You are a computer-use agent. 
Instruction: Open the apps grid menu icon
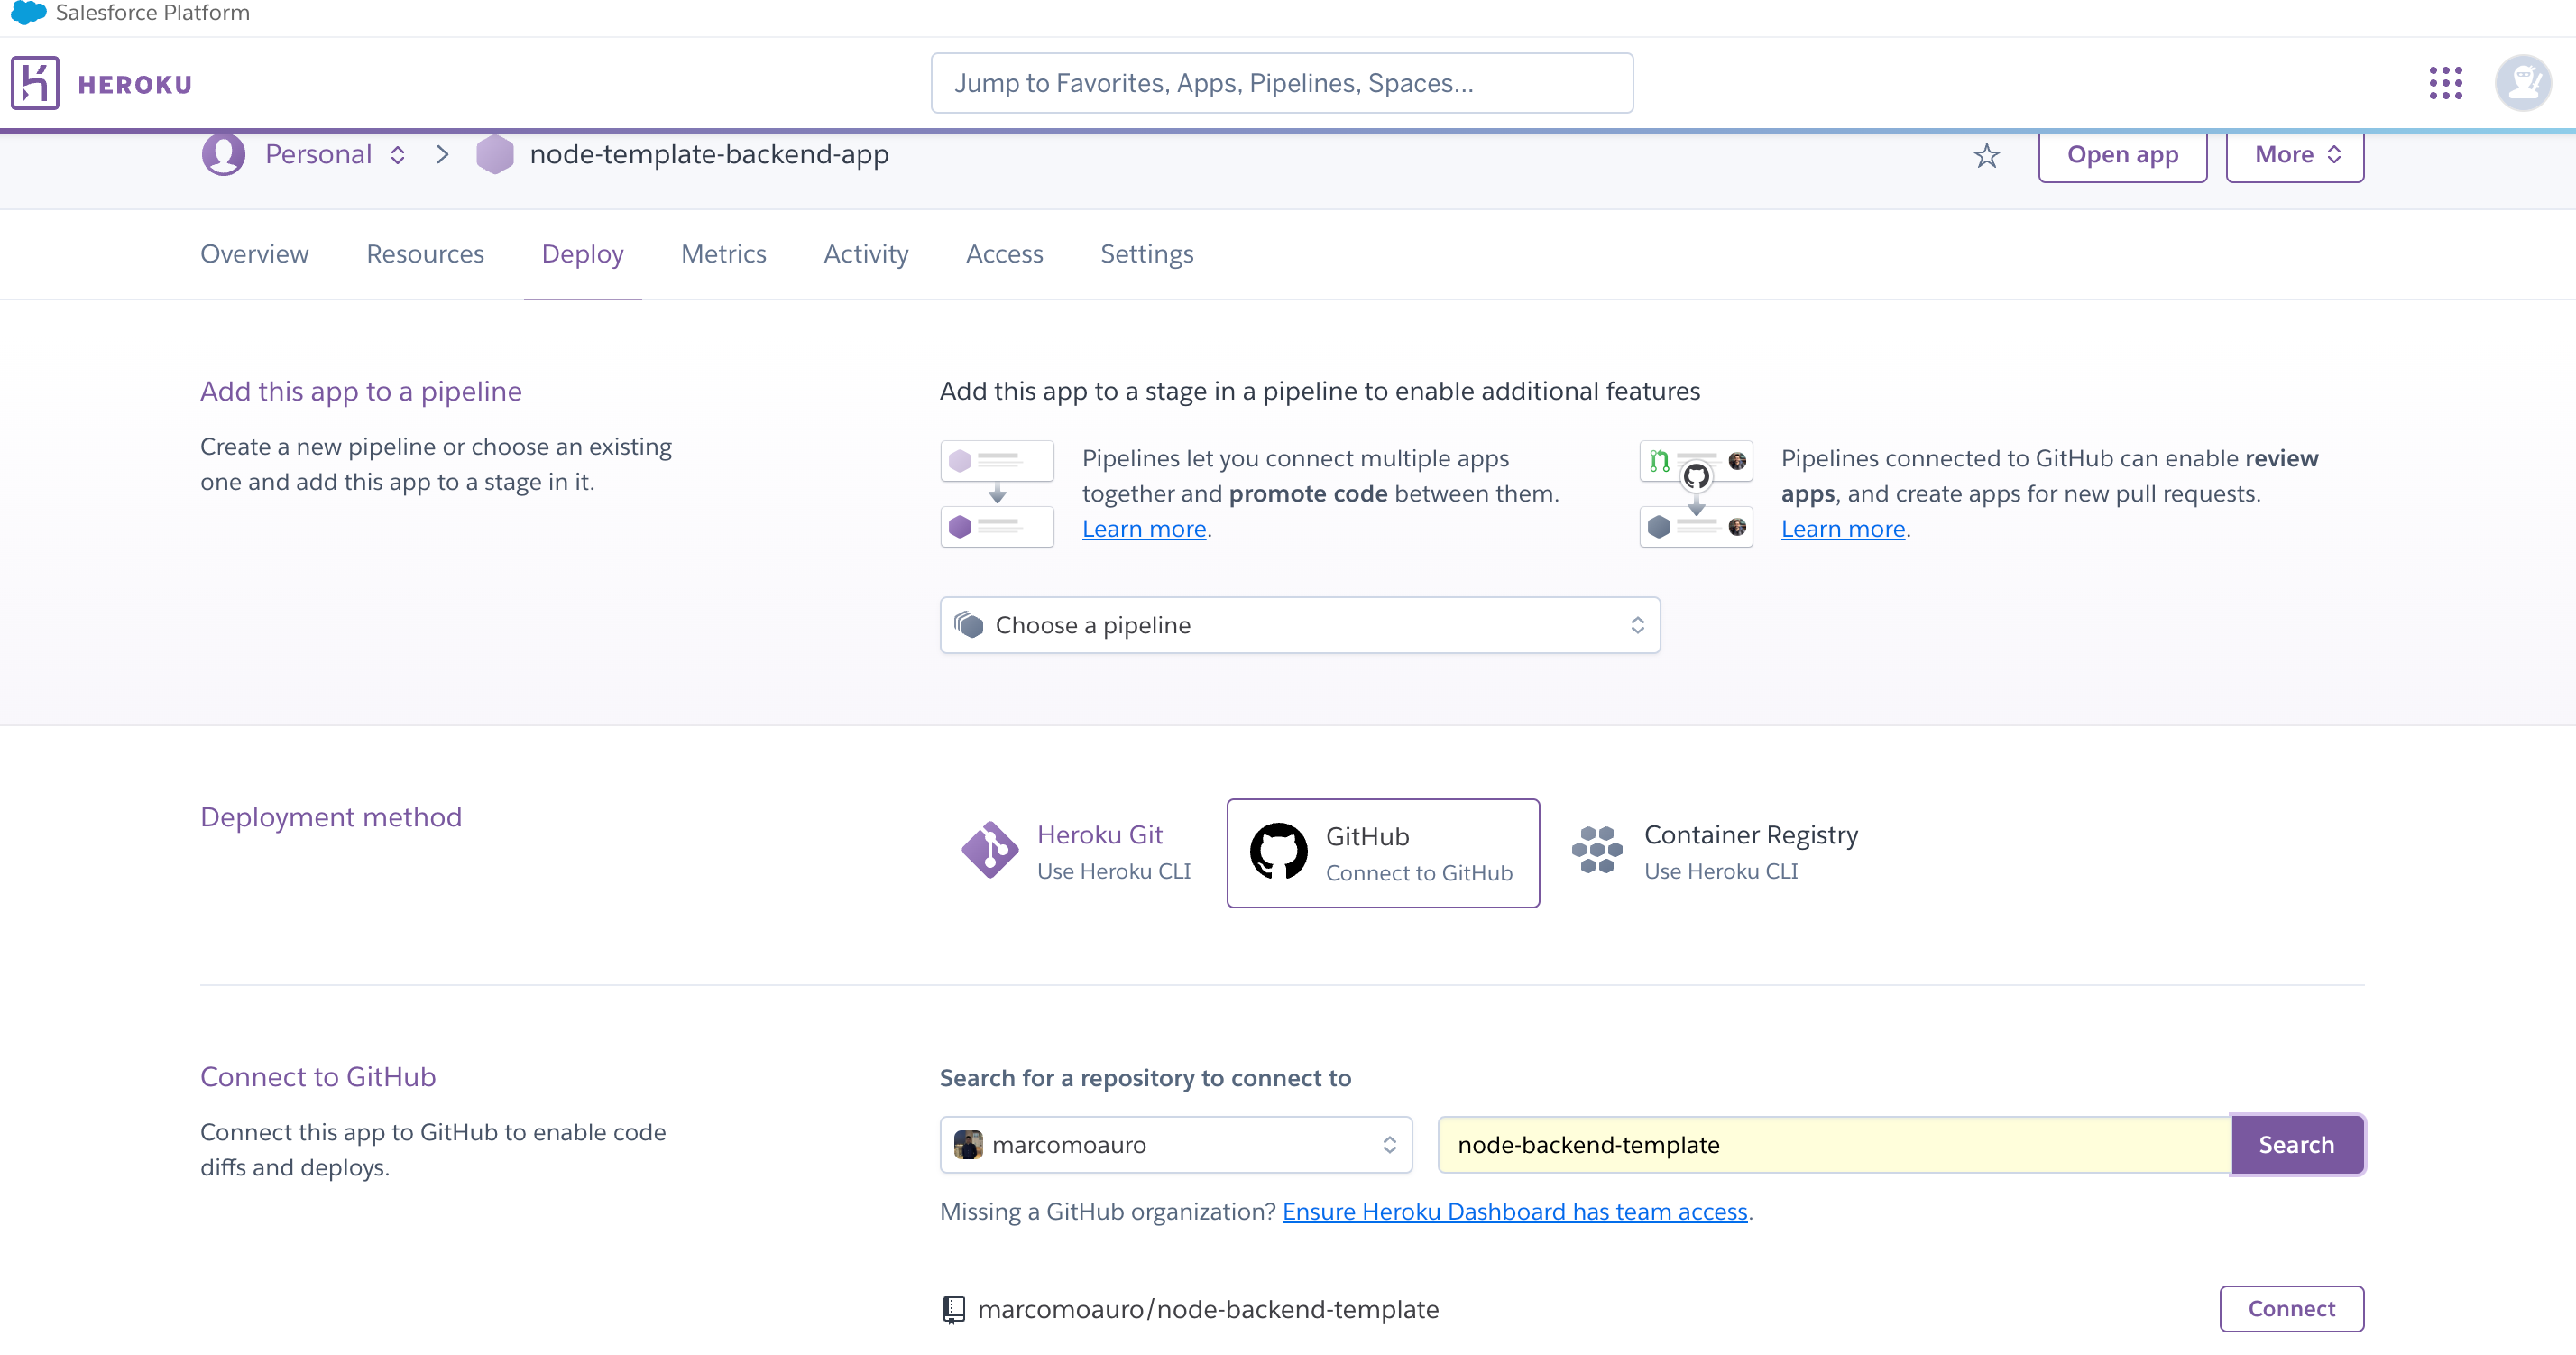pyautogui.click(x=2445, y=83)
